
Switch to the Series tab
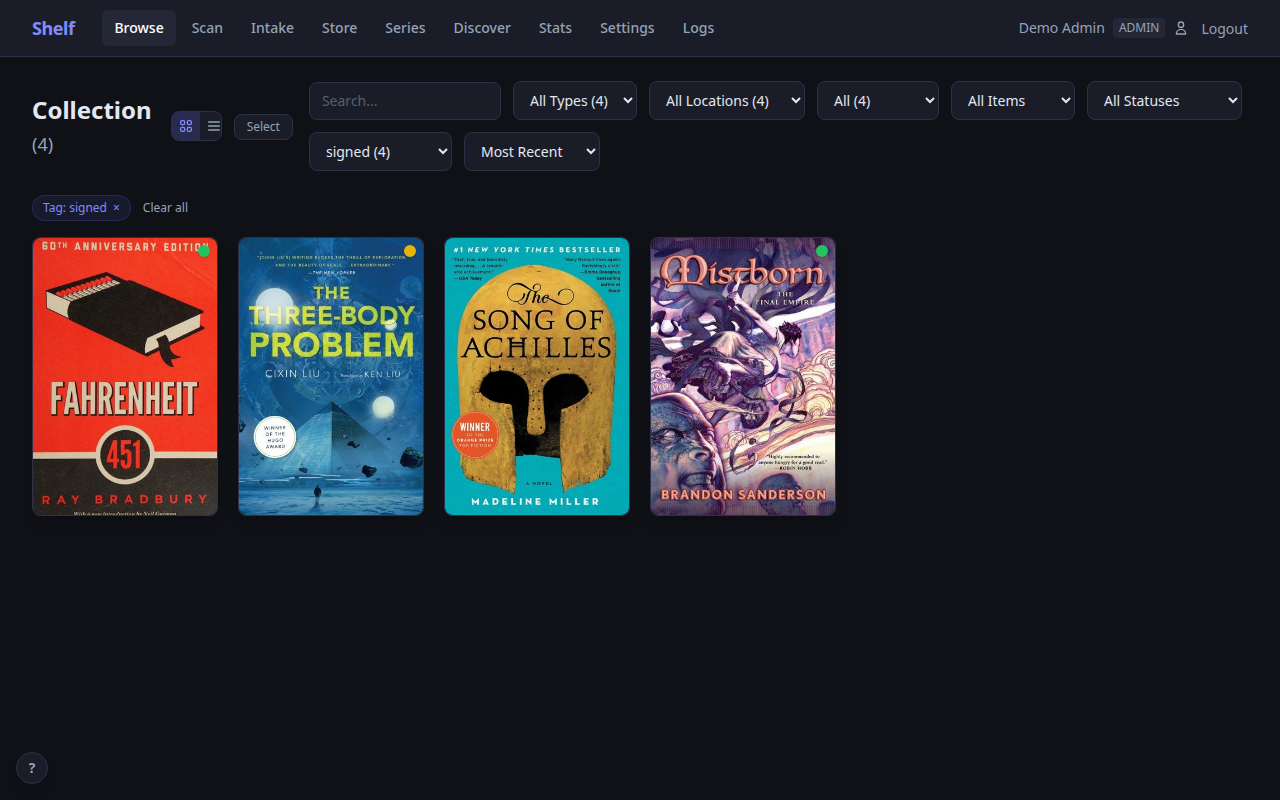coord(405,28)
